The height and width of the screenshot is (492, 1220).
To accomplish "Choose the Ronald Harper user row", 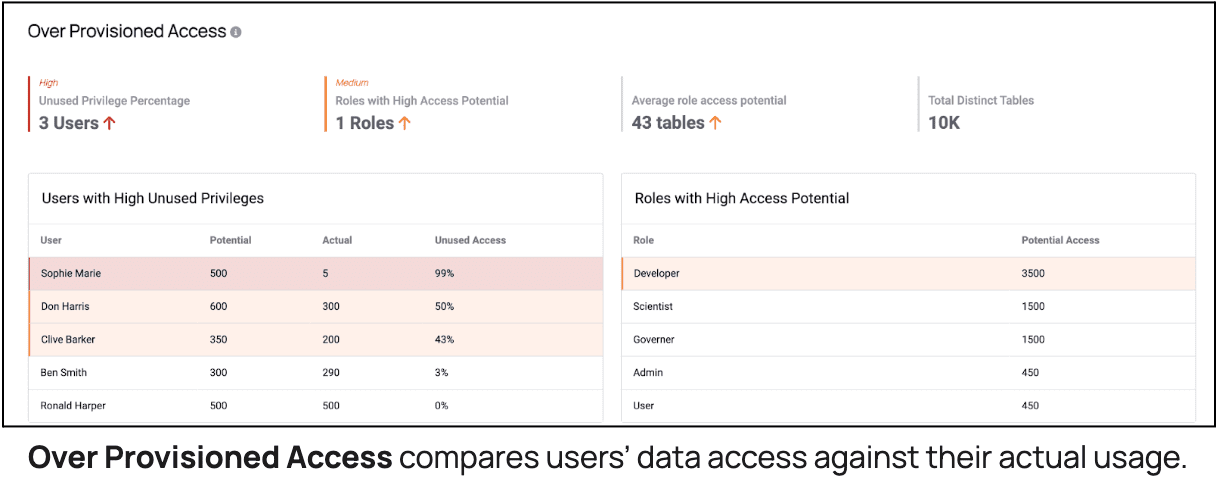I will (316, 405).
